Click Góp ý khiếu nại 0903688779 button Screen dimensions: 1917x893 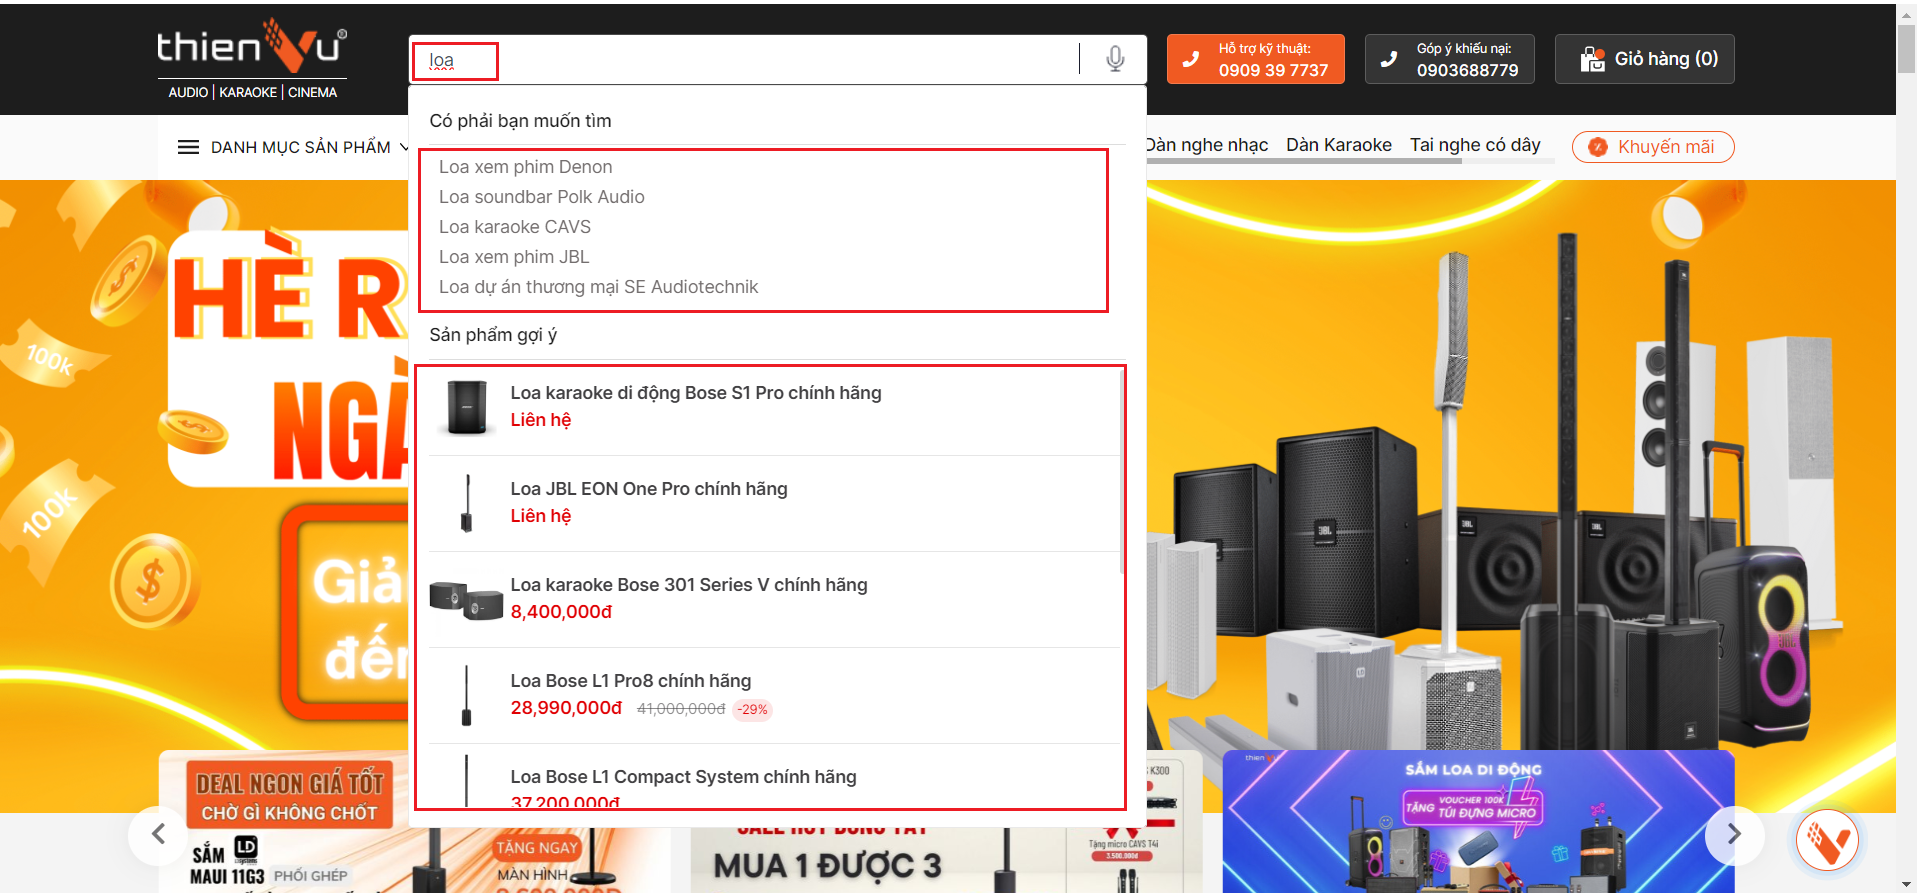click(1450, 59)
